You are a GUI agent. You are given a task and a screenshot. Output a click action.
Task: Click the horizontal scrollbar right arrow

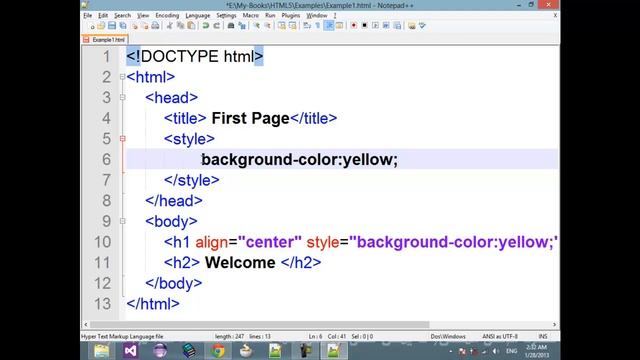click(x=554, y=324)
